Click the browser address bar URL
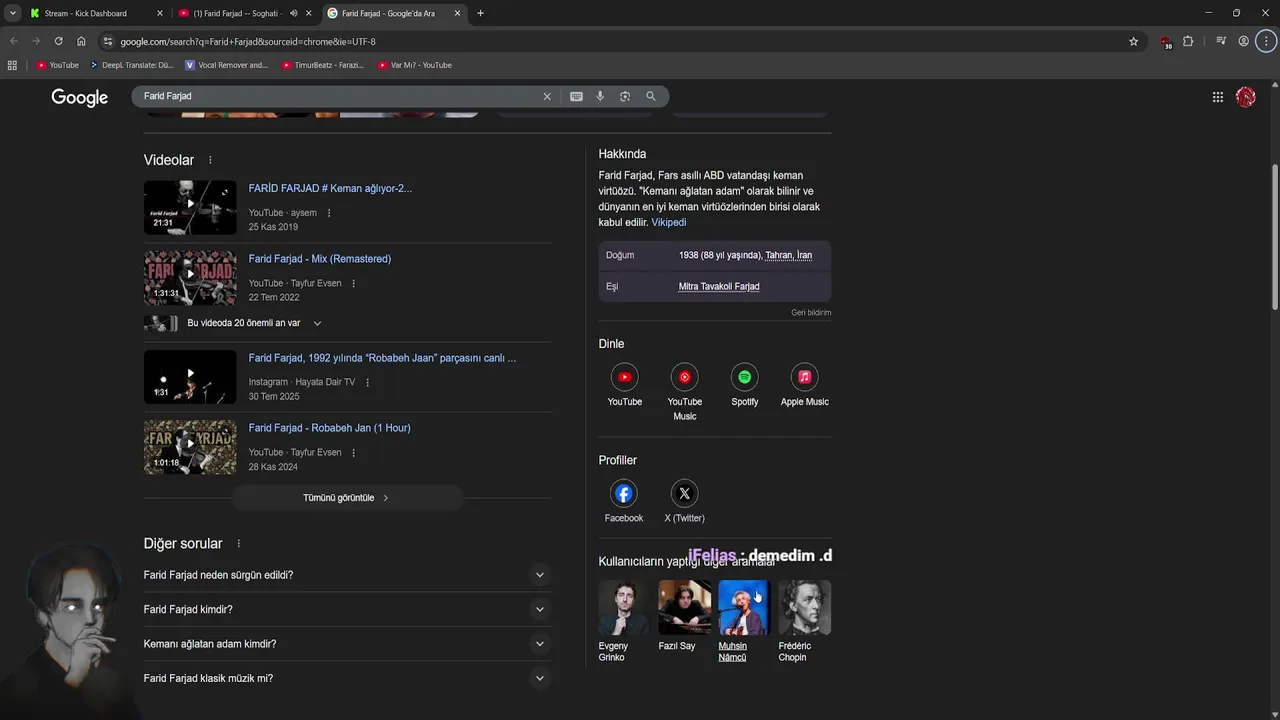 (x=248, y=41)
